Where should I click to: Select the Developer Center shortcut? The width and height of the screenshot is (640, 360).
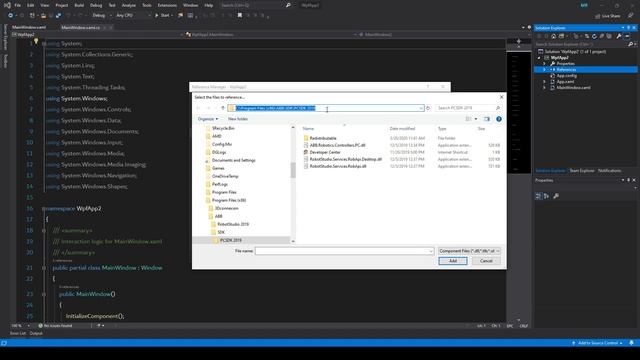coord(324,152)
